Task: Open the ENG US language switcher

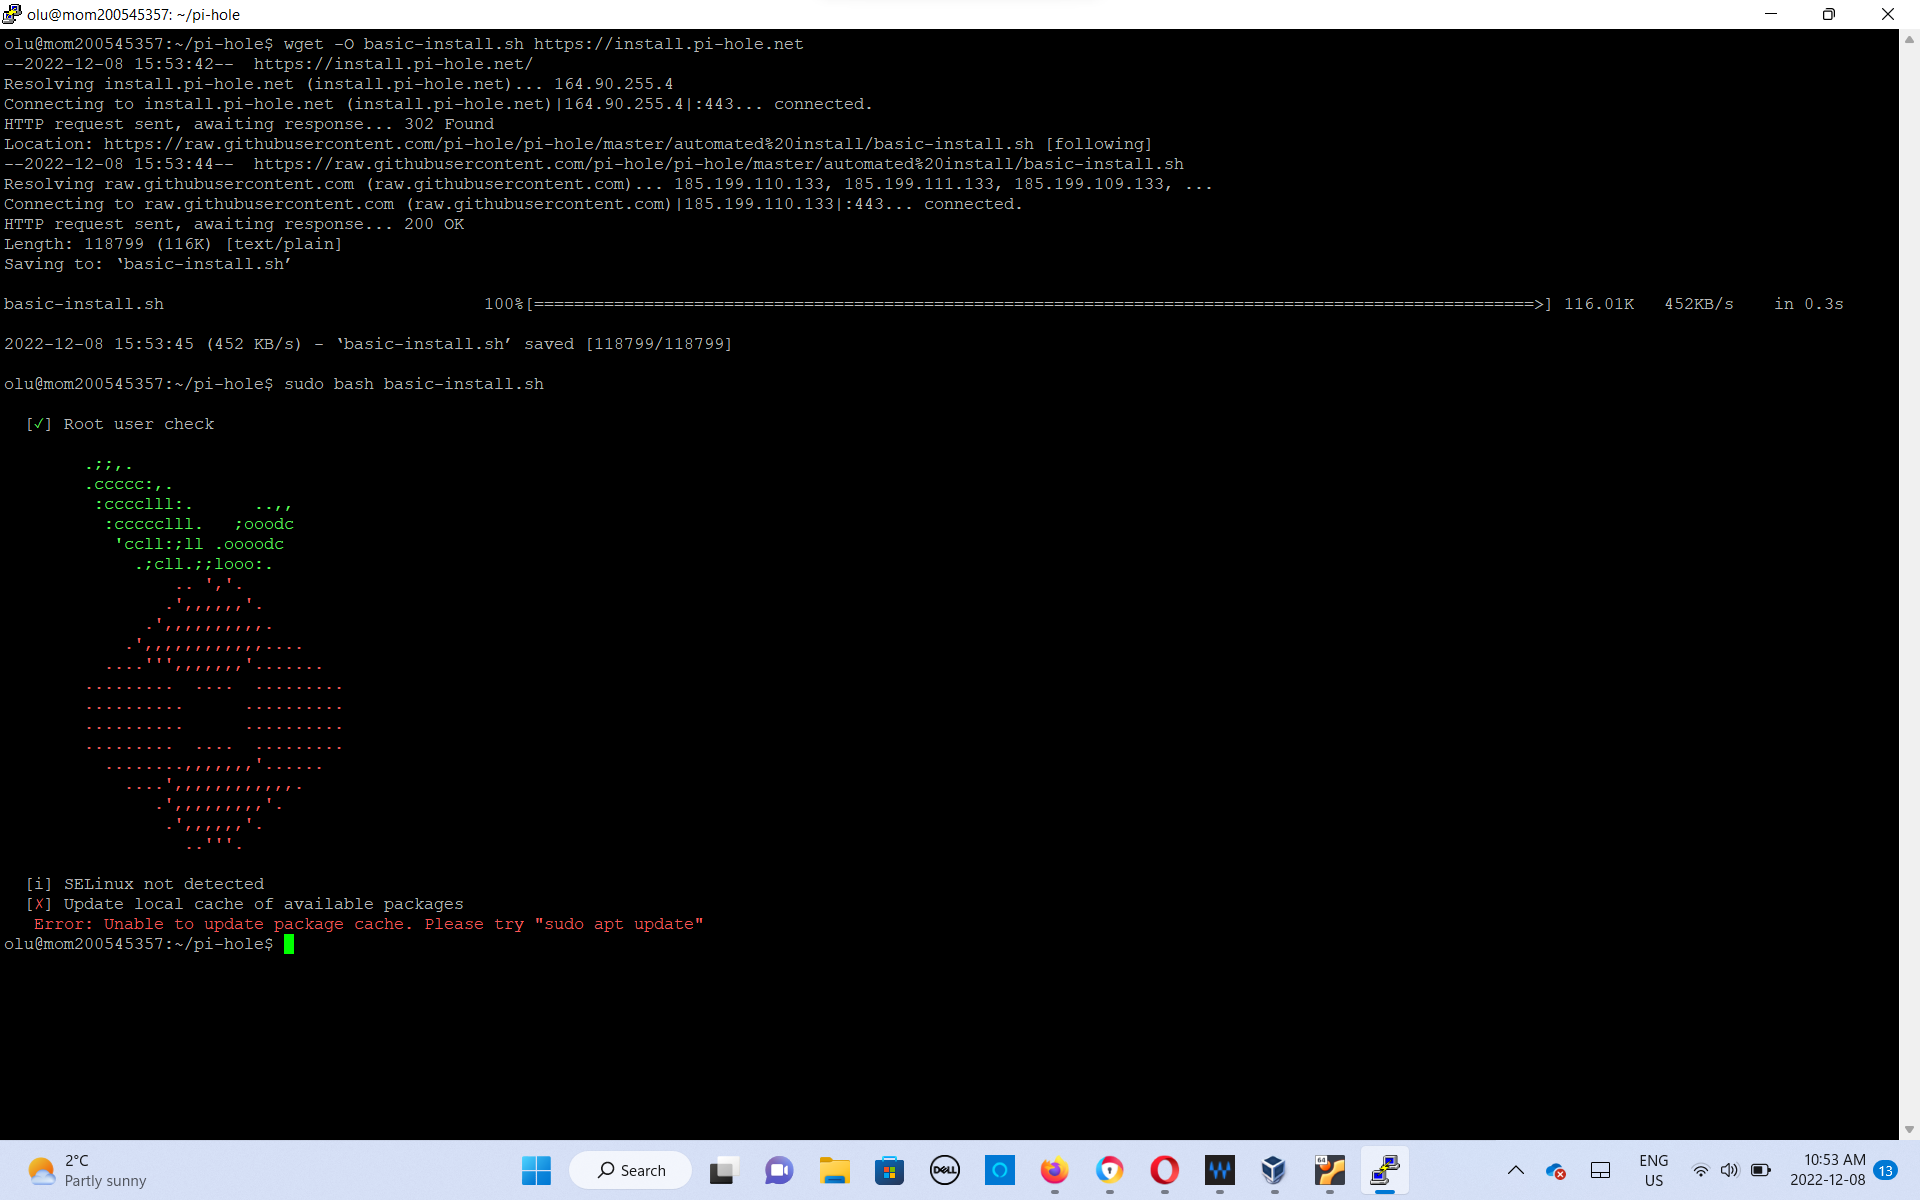Action: click(1655, 1170)
